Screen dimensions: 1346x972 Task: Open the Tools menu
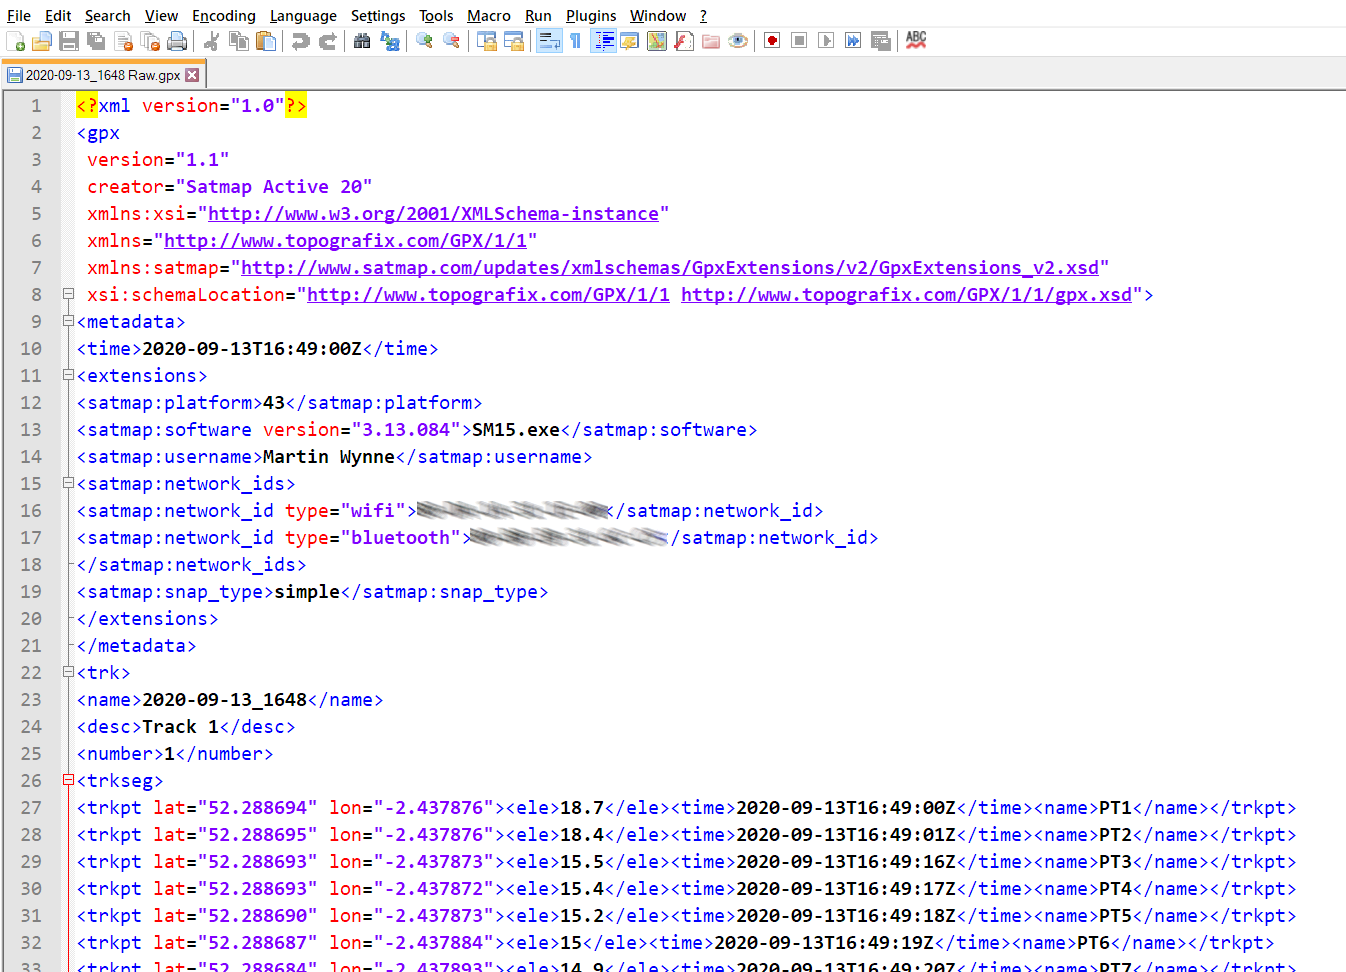point(436,16)
